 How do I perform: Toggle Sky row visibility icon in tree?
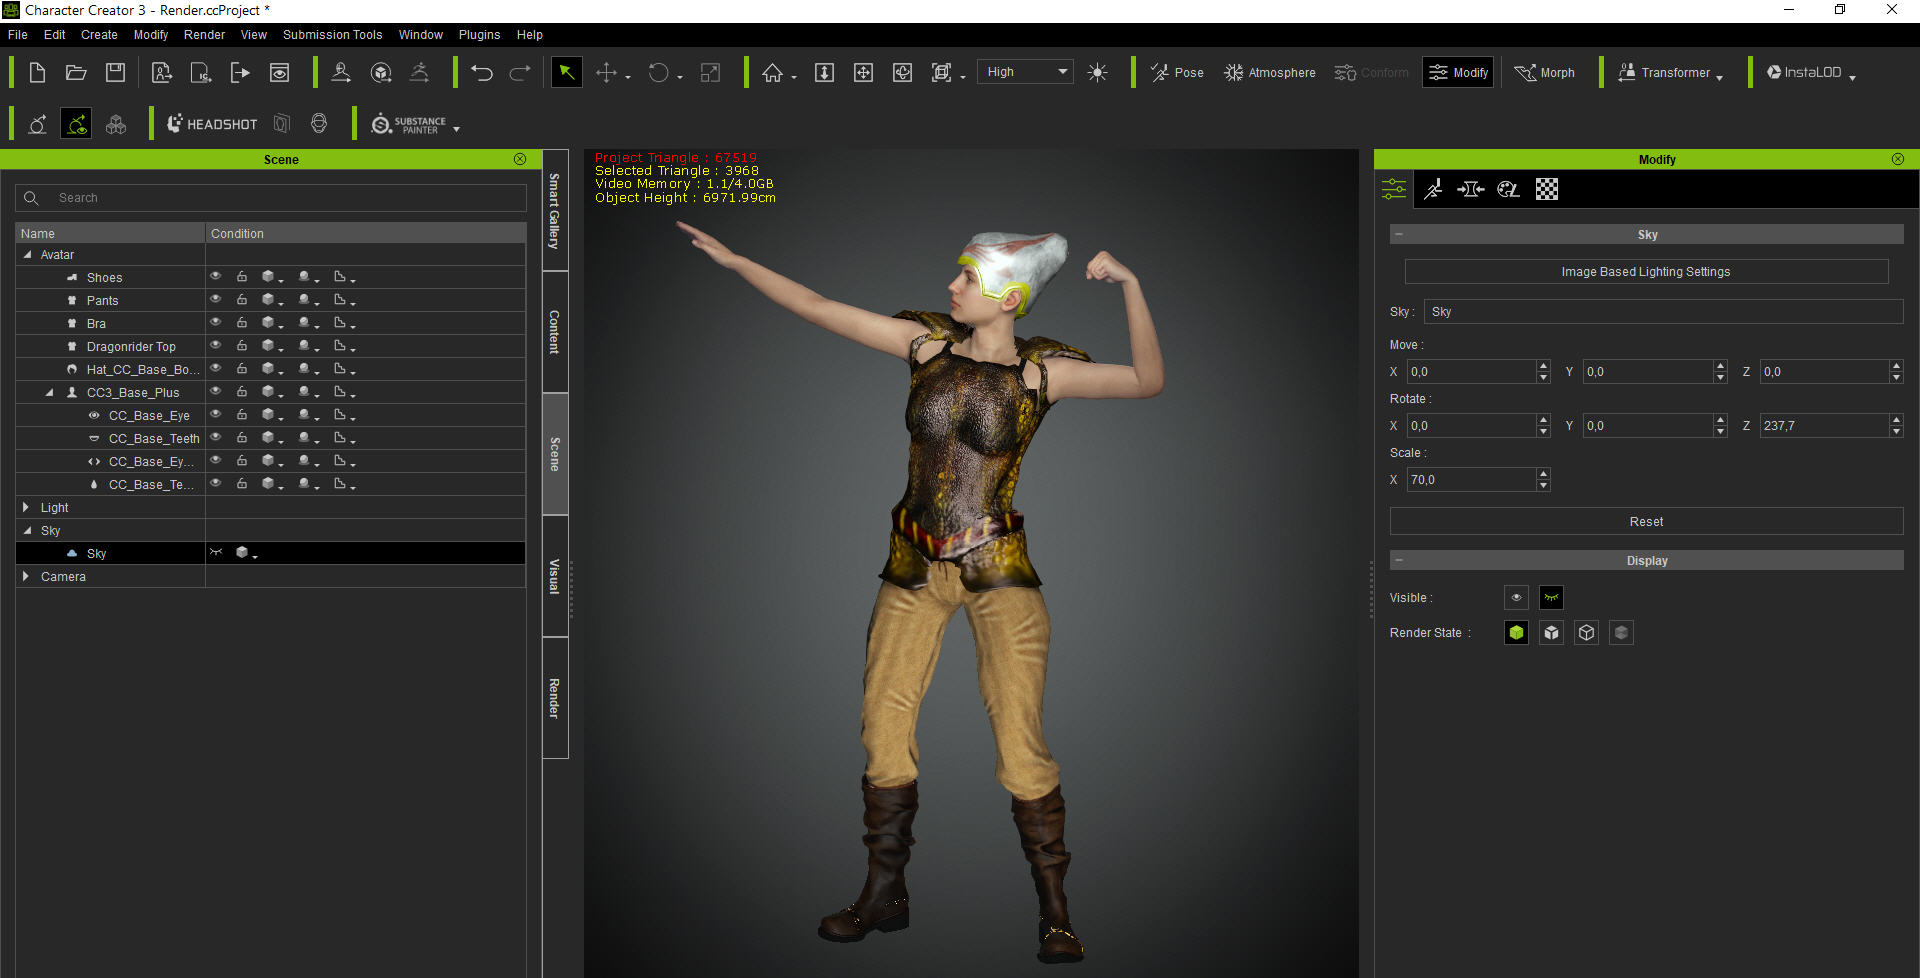pyautogui.click(x=215, y=552)
